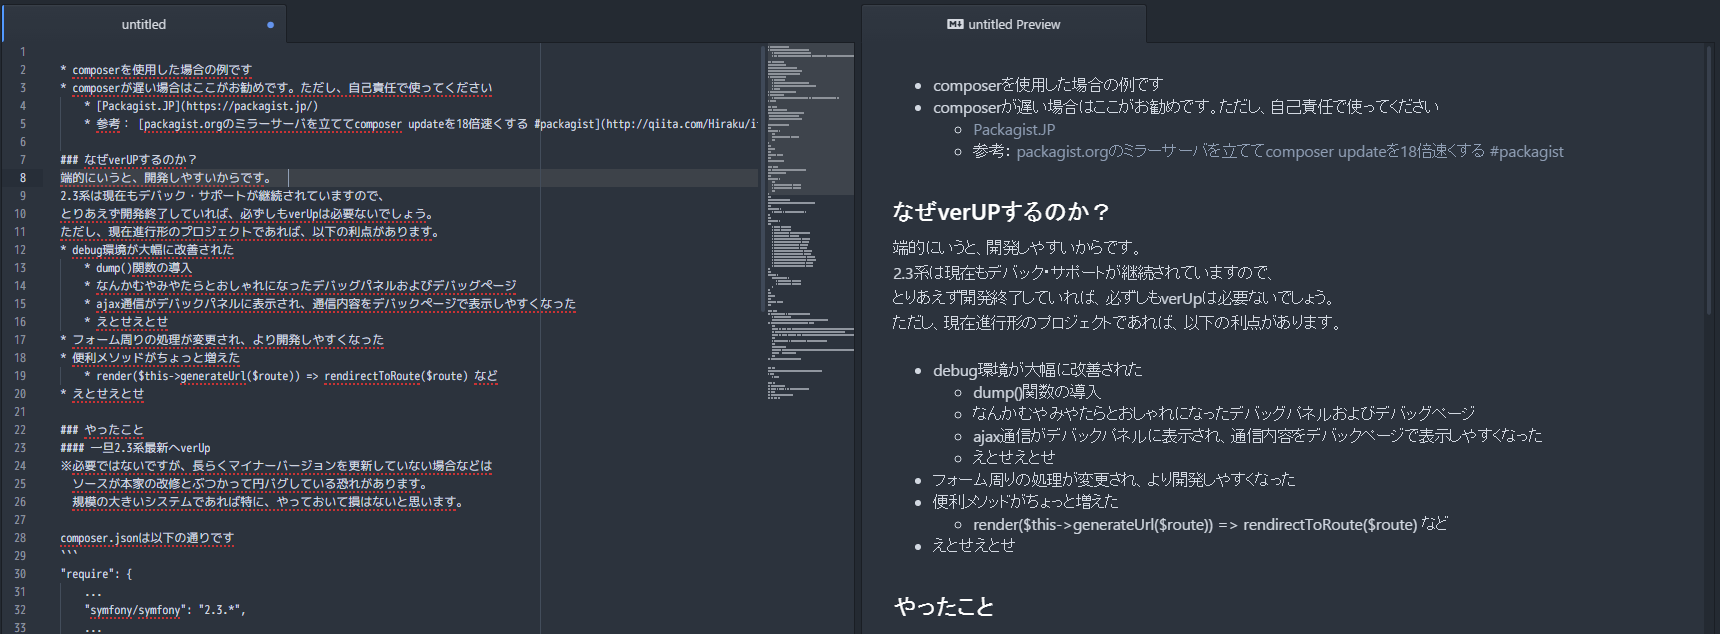This screenshot has height=634, width=1720.
Task: Open the packagist.org mirror server link in preview
Action: click(1290, 152)
